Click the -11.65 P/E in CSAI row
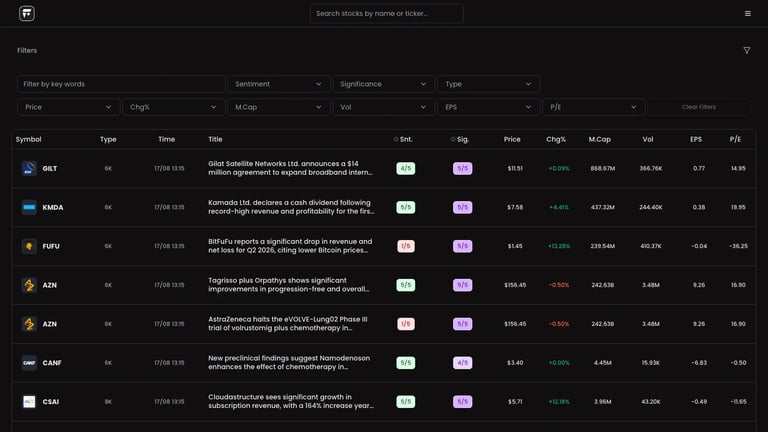 click(x=738, y=402)
